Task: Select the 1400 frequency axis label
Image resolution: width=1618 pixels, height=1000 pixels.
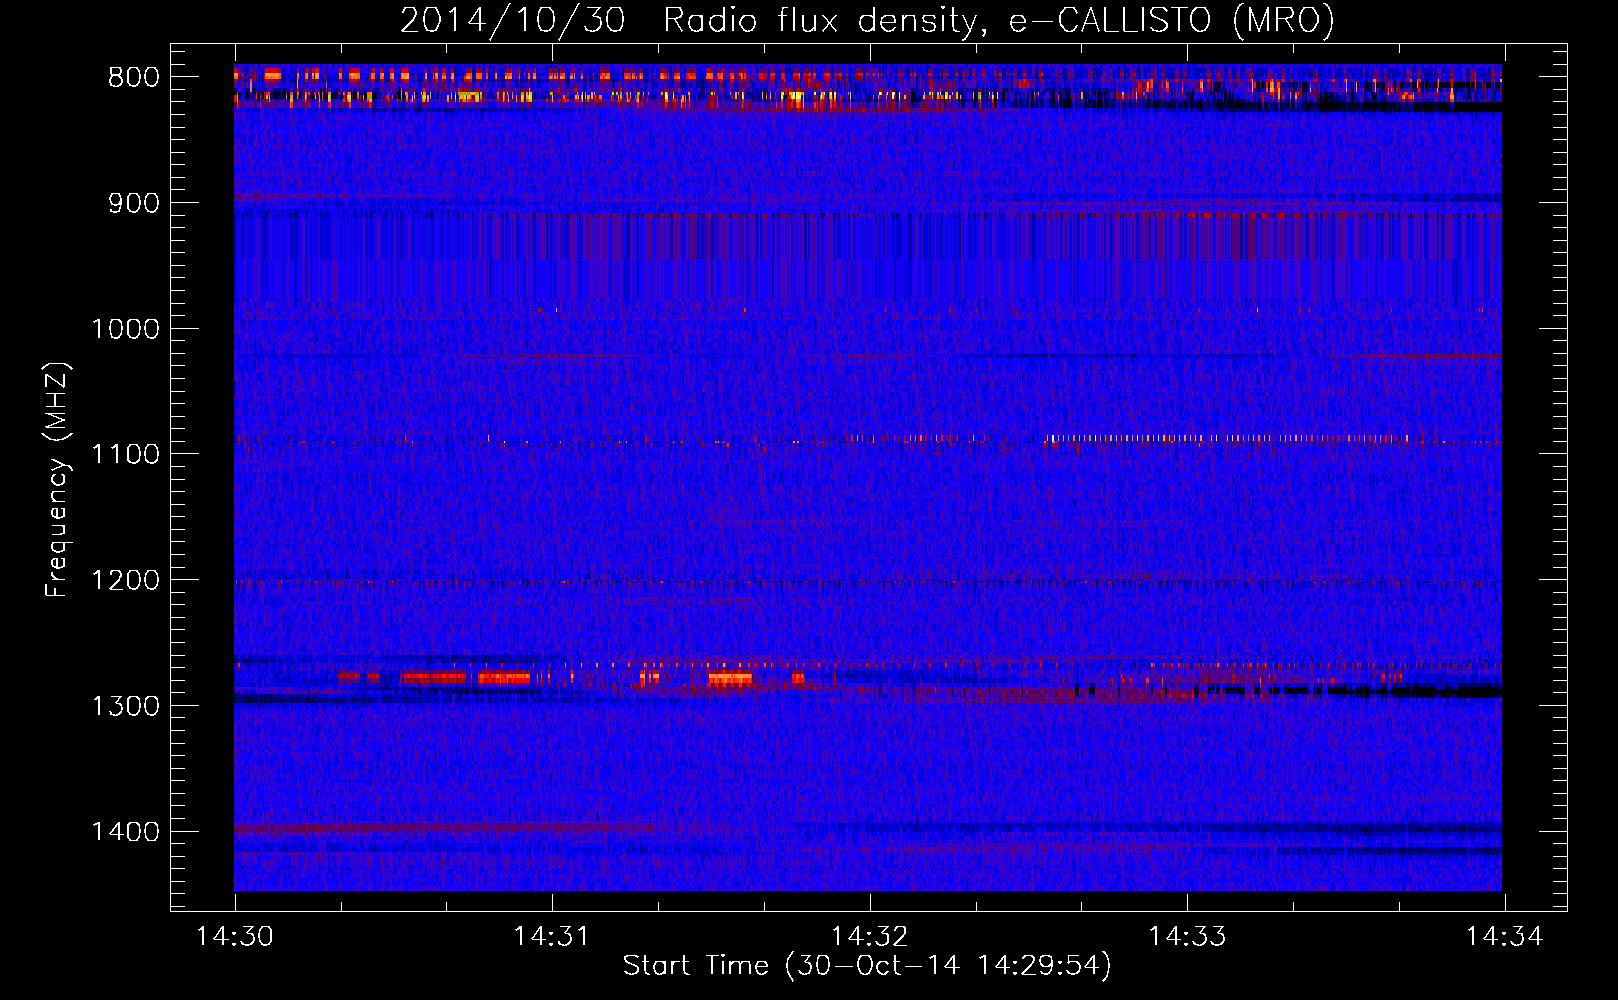Action: click(125, 832)
